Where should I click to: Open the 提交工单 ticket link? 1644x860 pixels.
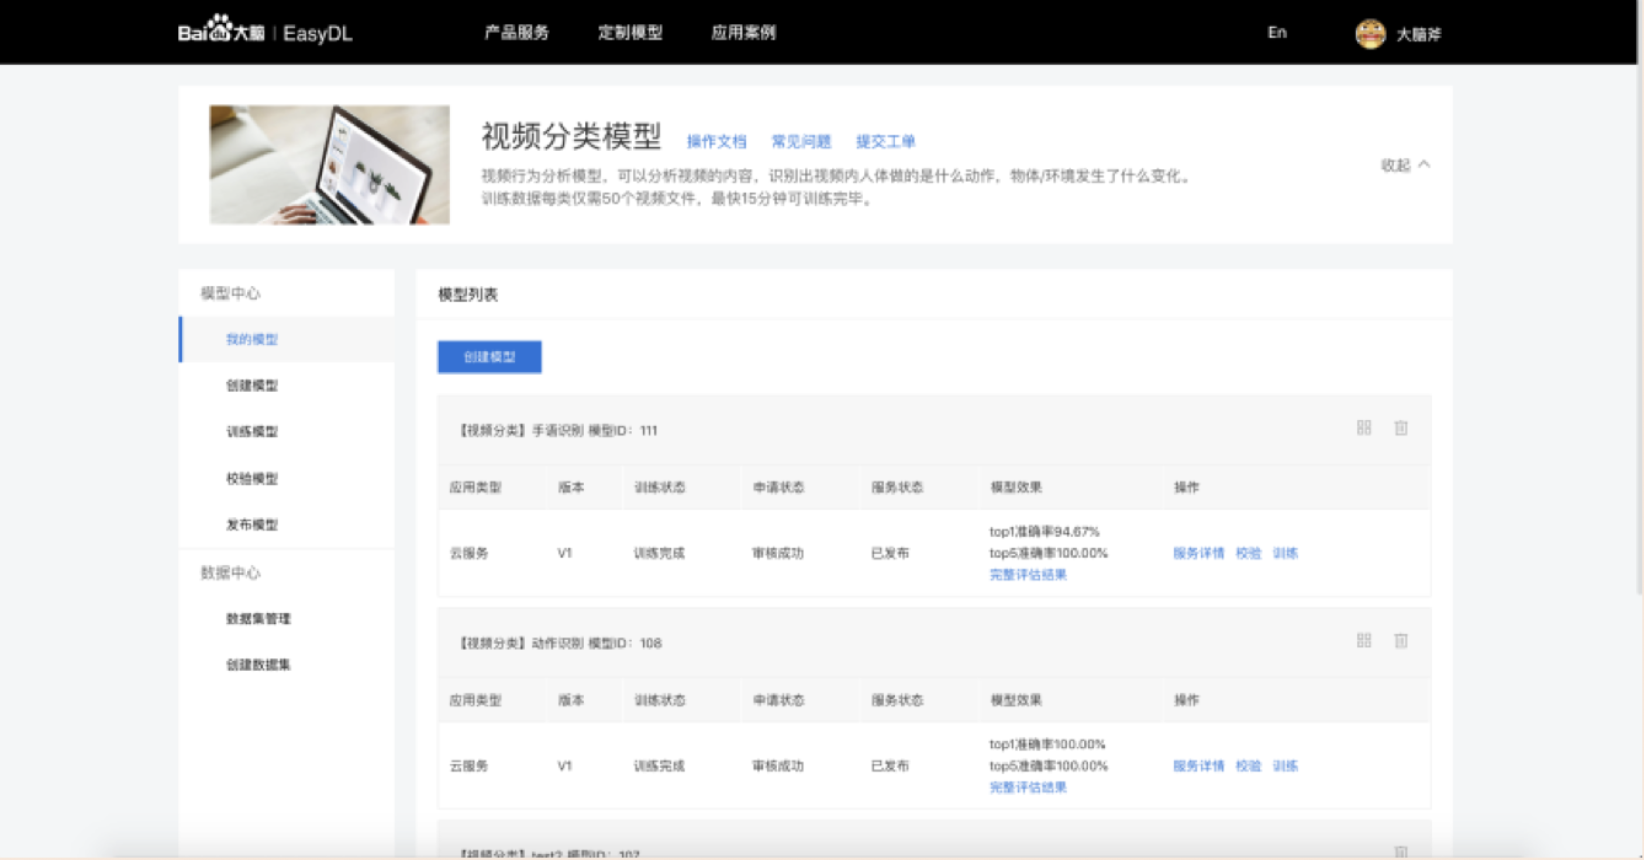tap(885, 141)
